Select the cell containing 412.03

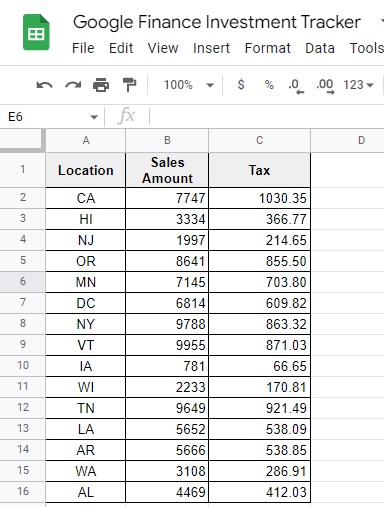tap(259, 492)
